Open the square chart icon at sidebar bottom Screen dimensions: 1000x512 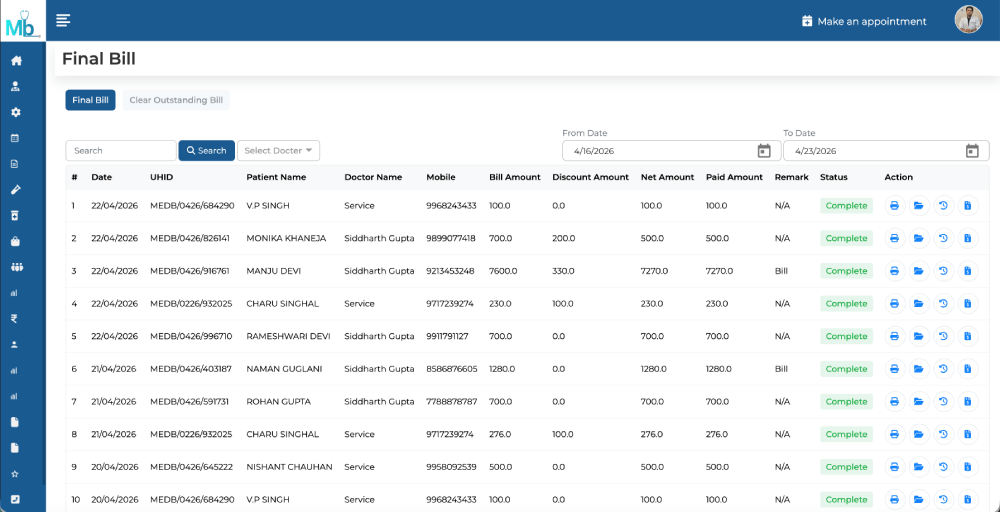coord(15,499)
